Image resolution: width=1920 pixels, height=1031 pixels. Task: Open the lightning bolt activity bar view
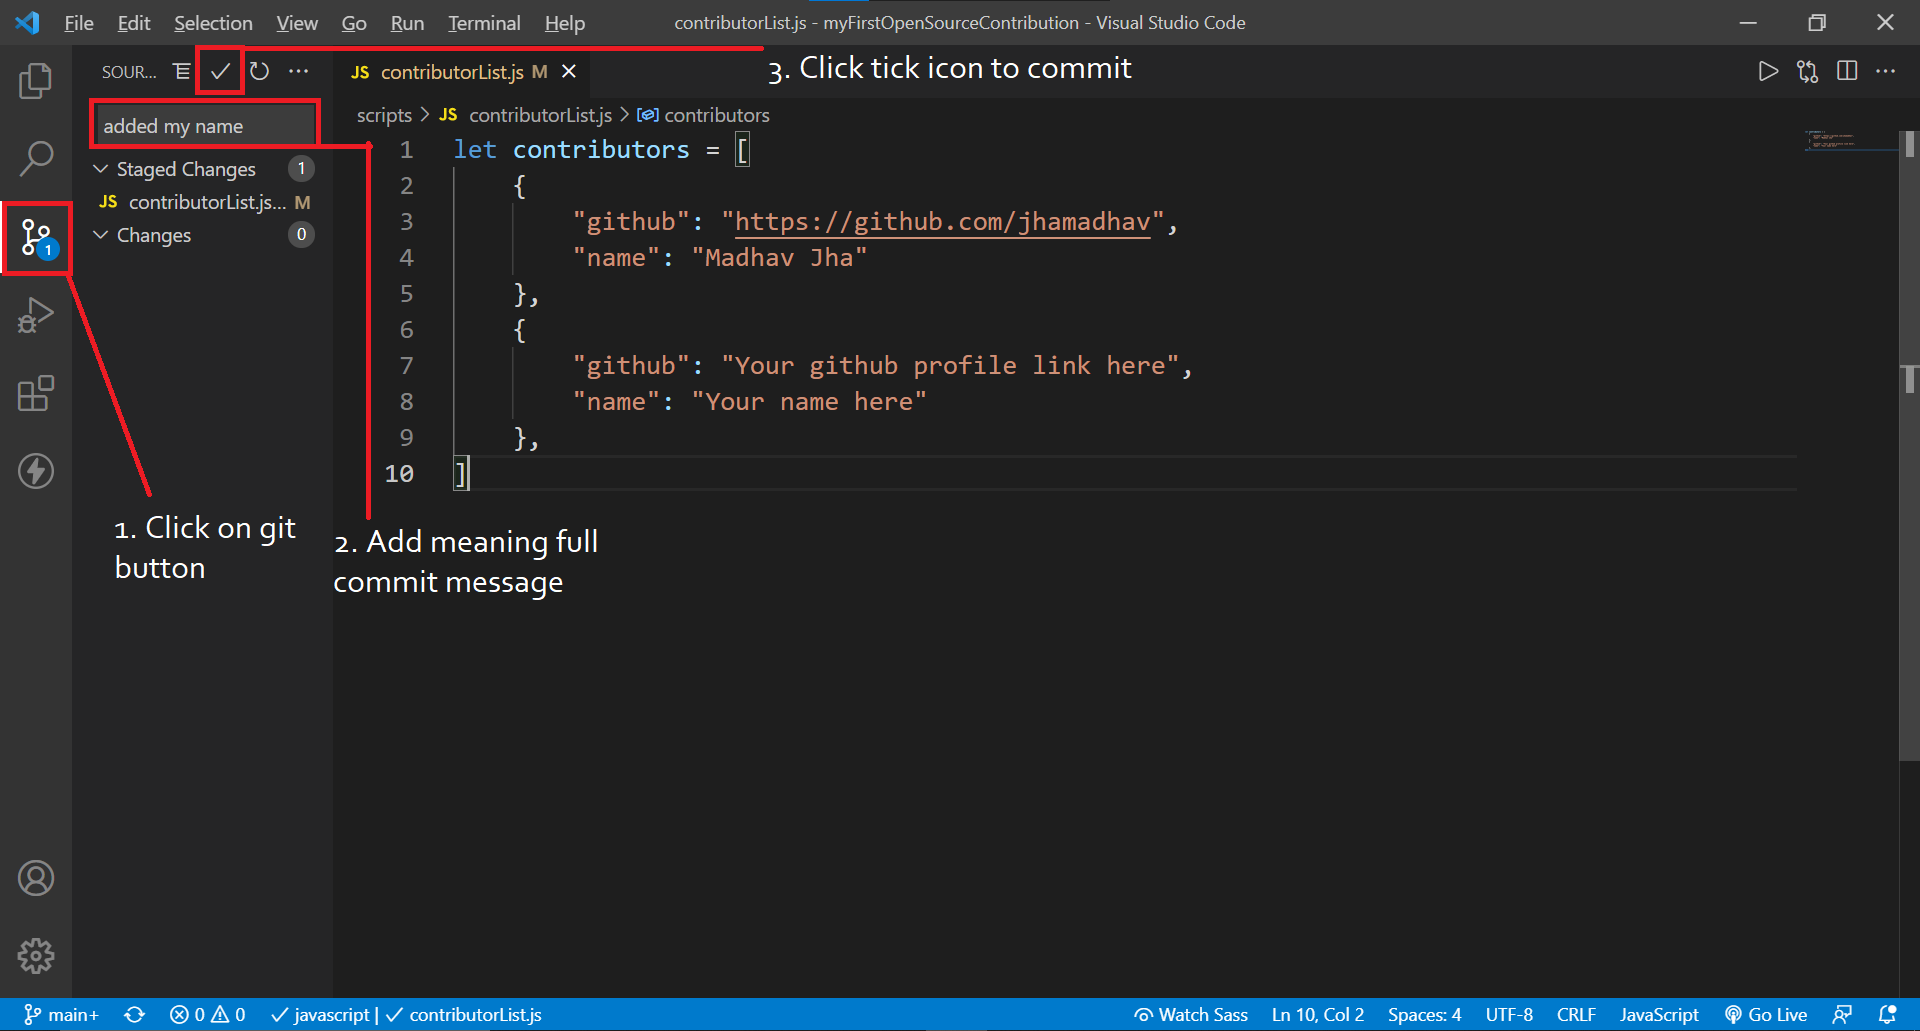(36, 471)
